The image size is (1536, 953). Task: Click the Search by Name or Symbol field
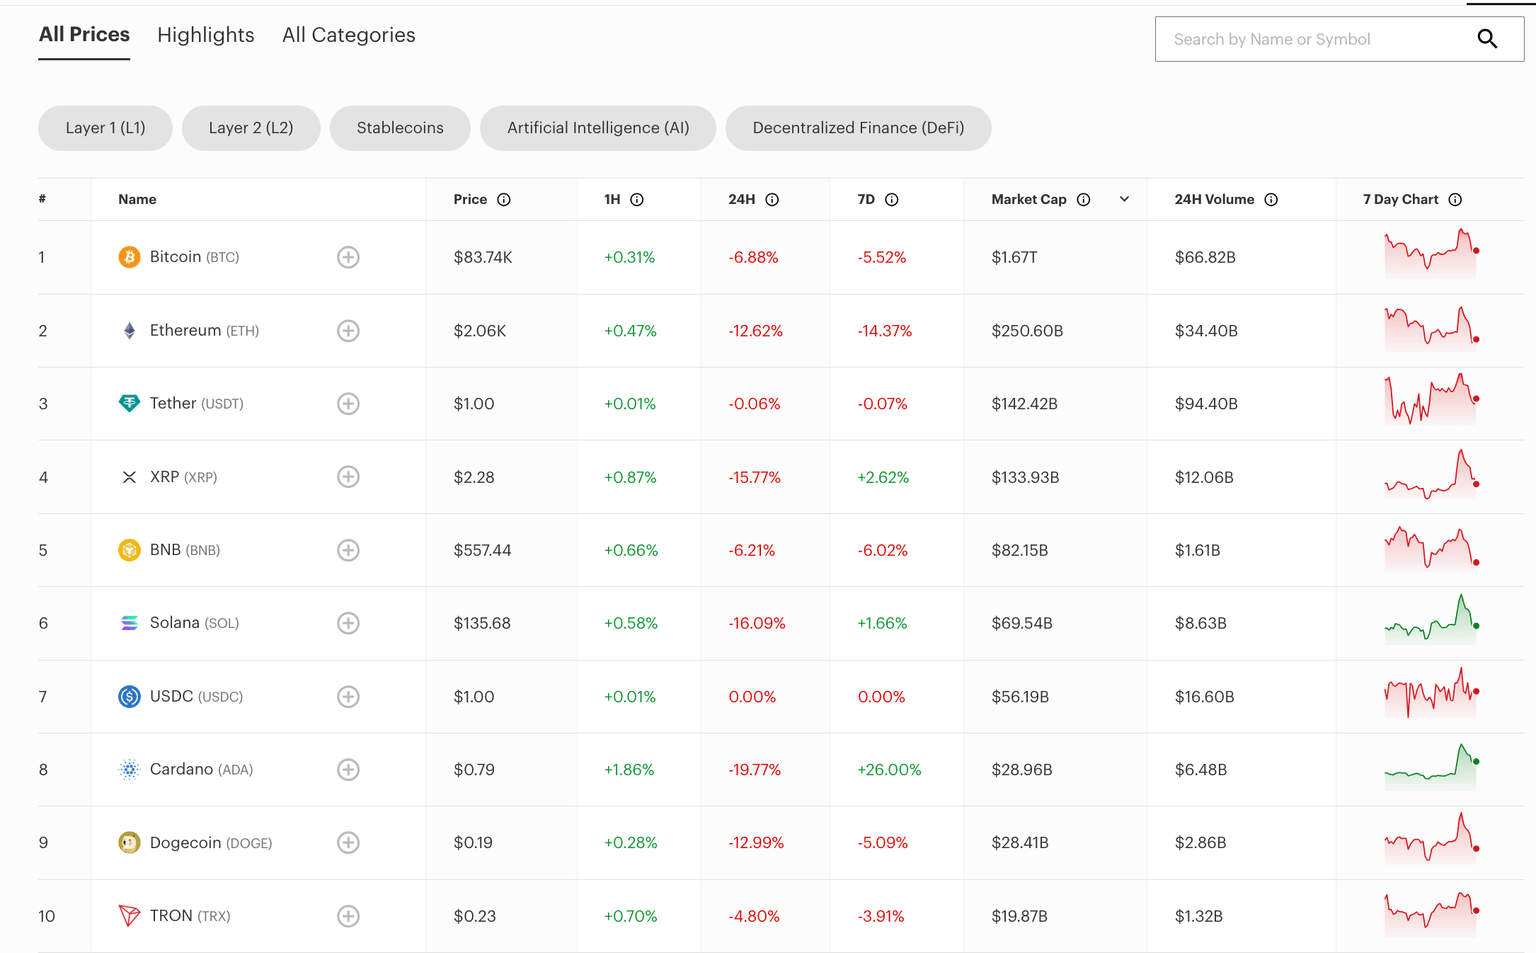[1300, 39]
